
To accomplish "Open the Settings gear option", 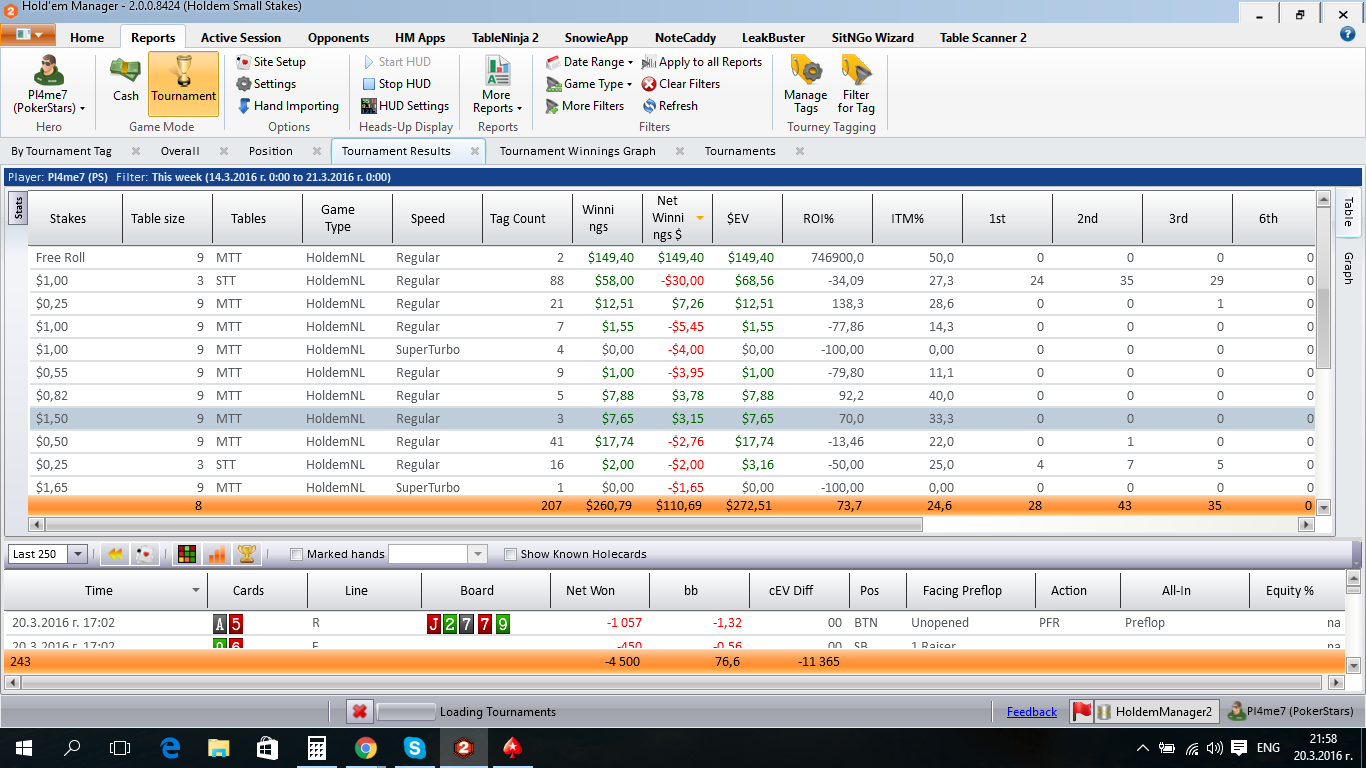I will [x=265, y=84].
